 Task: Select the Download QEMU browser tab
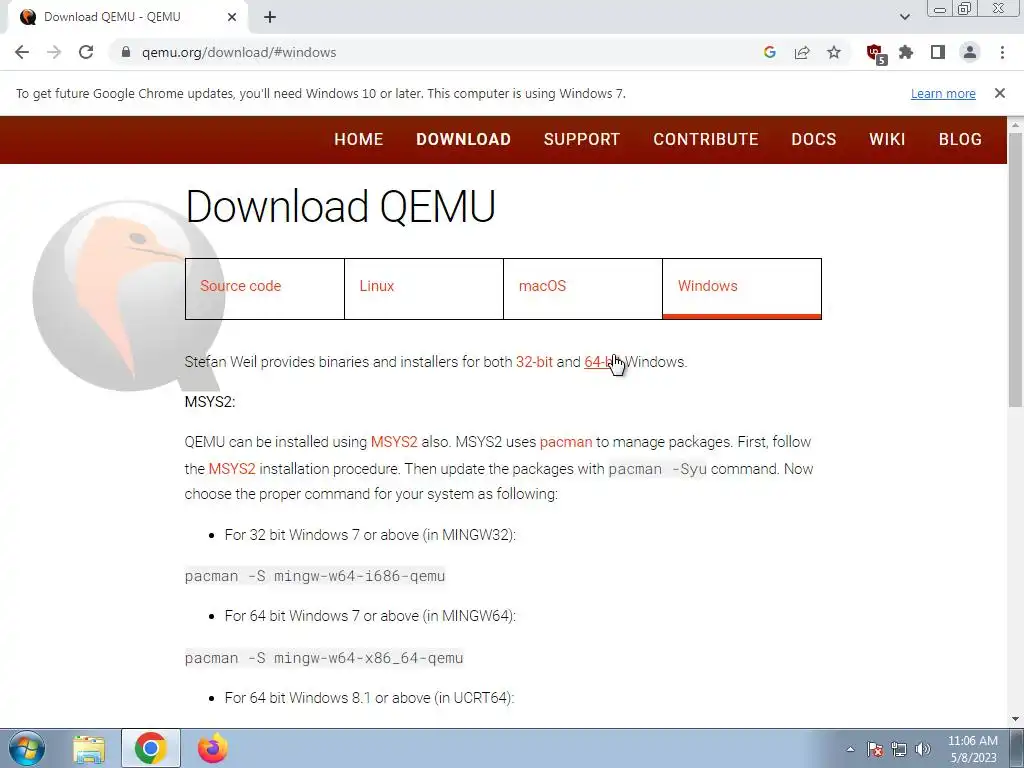tap(127, 17)
